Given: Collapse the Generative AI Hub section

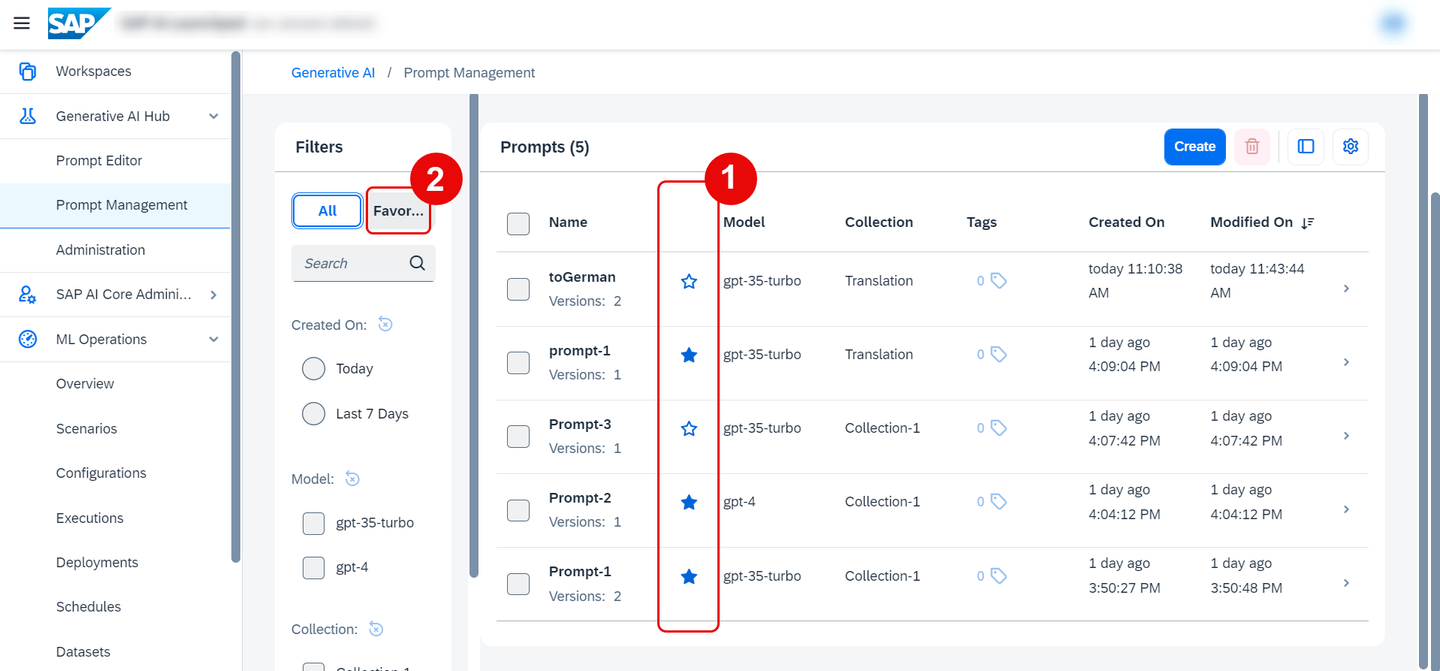Looking at the screenshot, I should [x=213, y=116].
